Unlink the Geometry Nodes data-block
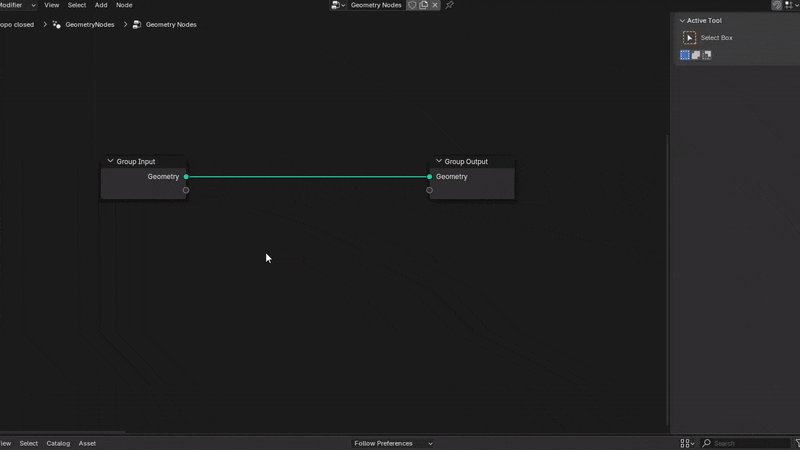This screenshot has width=800, height=450. click(435, 5)
